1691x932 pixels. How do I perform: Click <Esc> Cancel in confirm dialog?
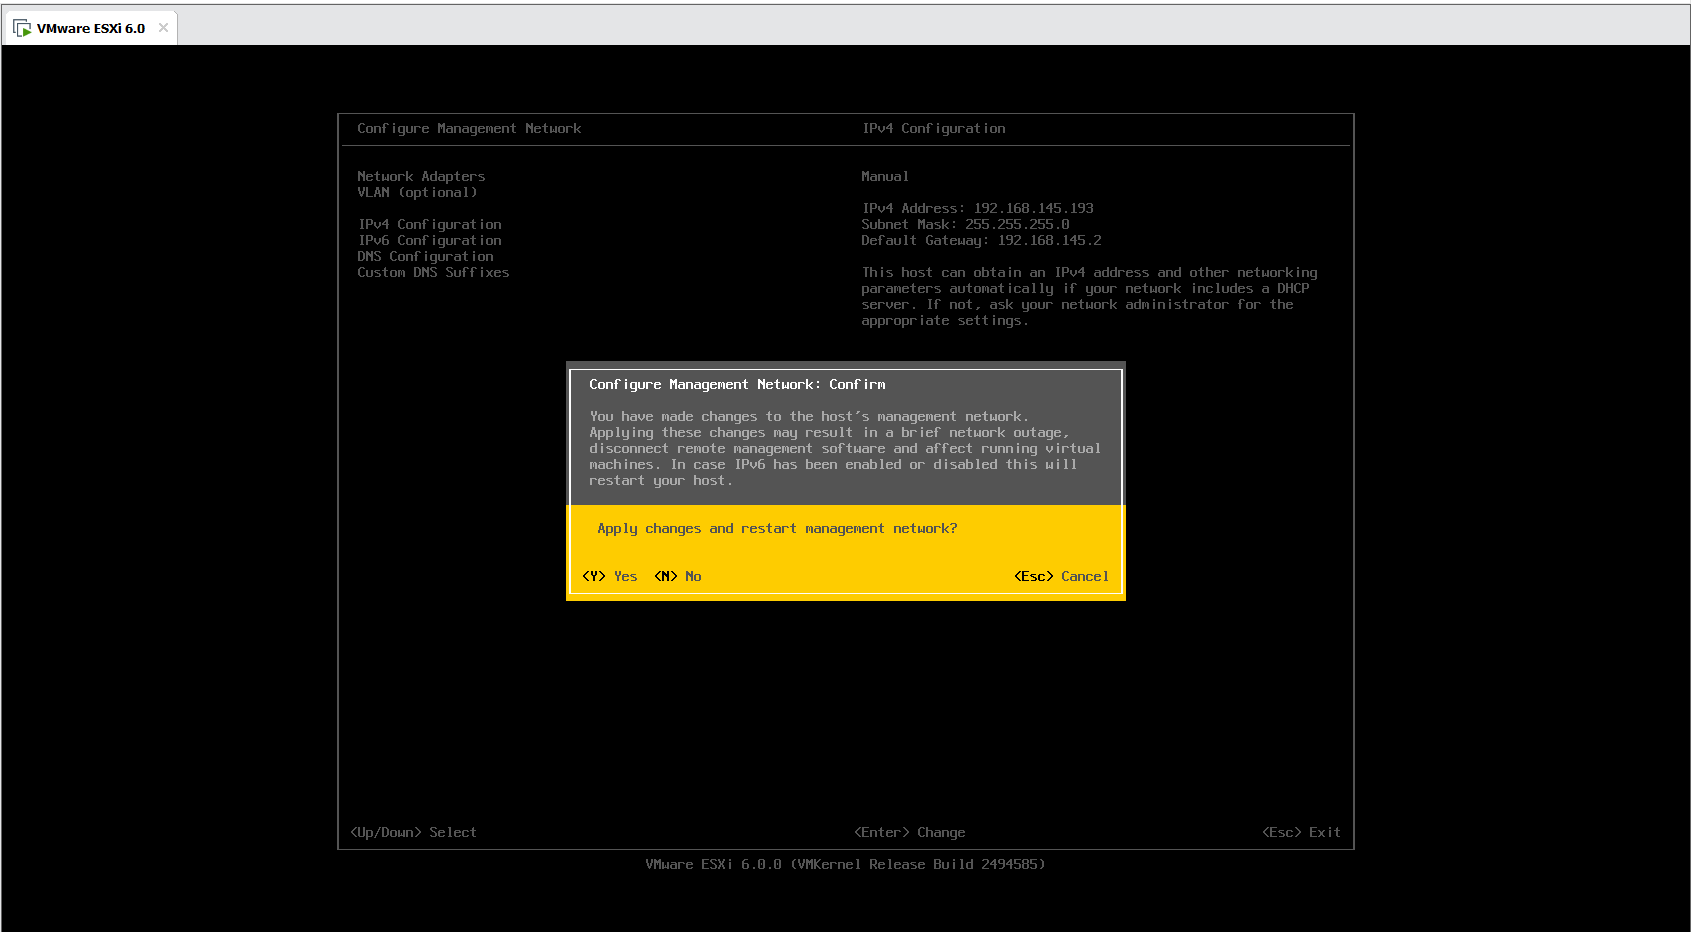pos(1061,576)
